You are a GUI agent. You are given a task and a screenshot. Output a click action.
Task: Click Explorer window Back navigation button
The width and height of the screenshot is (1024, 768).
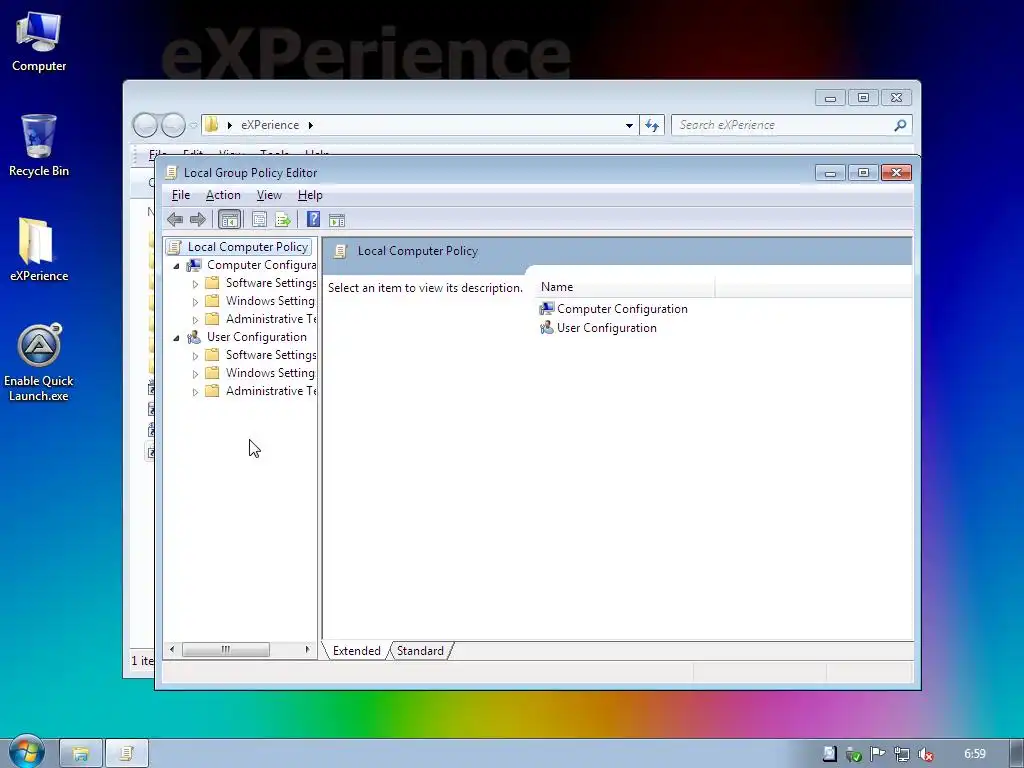point(146,125)
